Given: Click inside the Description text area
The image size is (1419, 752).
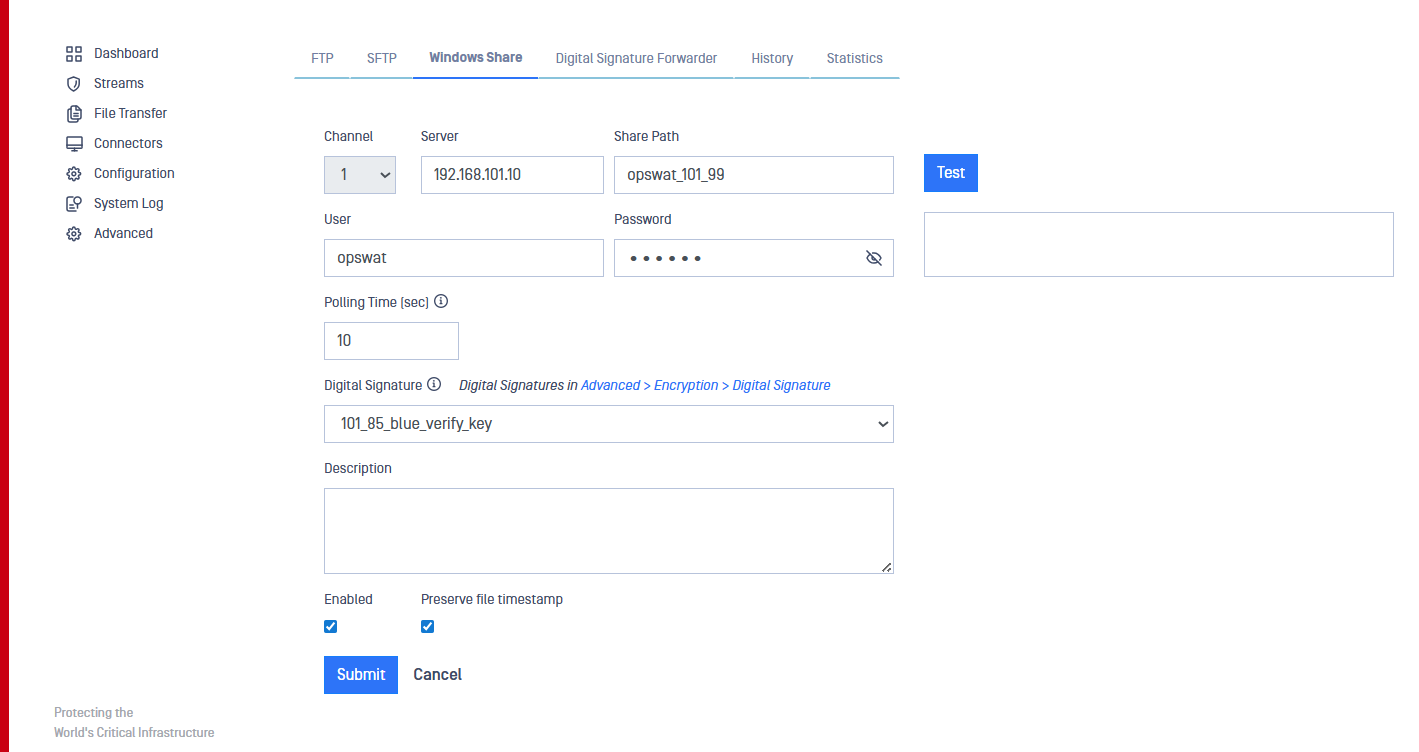Looking at the screenshot, I should [x=608, y=530].
